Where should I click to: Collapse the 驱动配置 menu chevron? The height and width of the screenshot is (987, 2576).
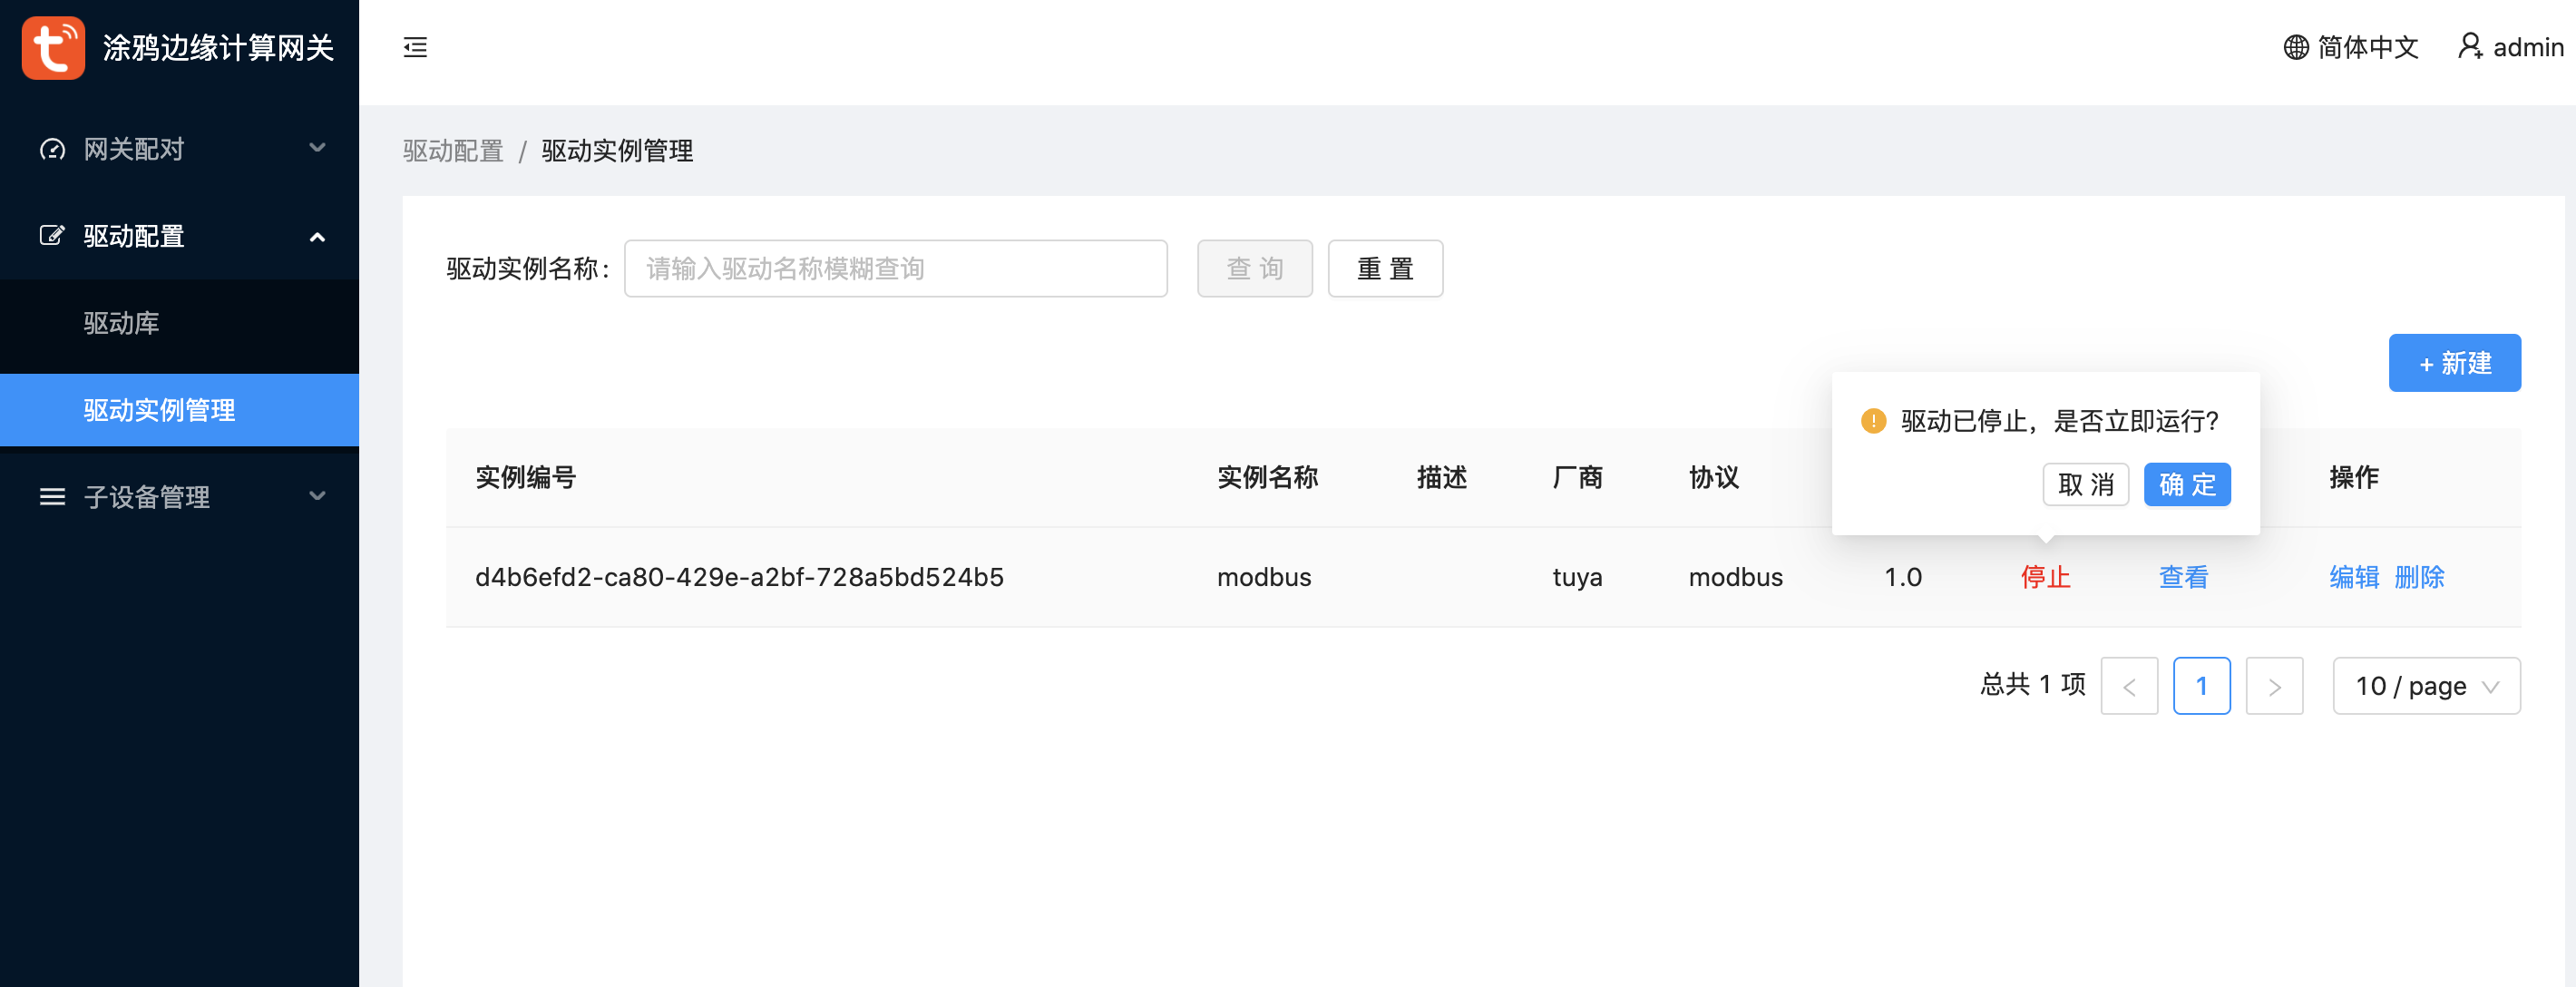(317, 237)
